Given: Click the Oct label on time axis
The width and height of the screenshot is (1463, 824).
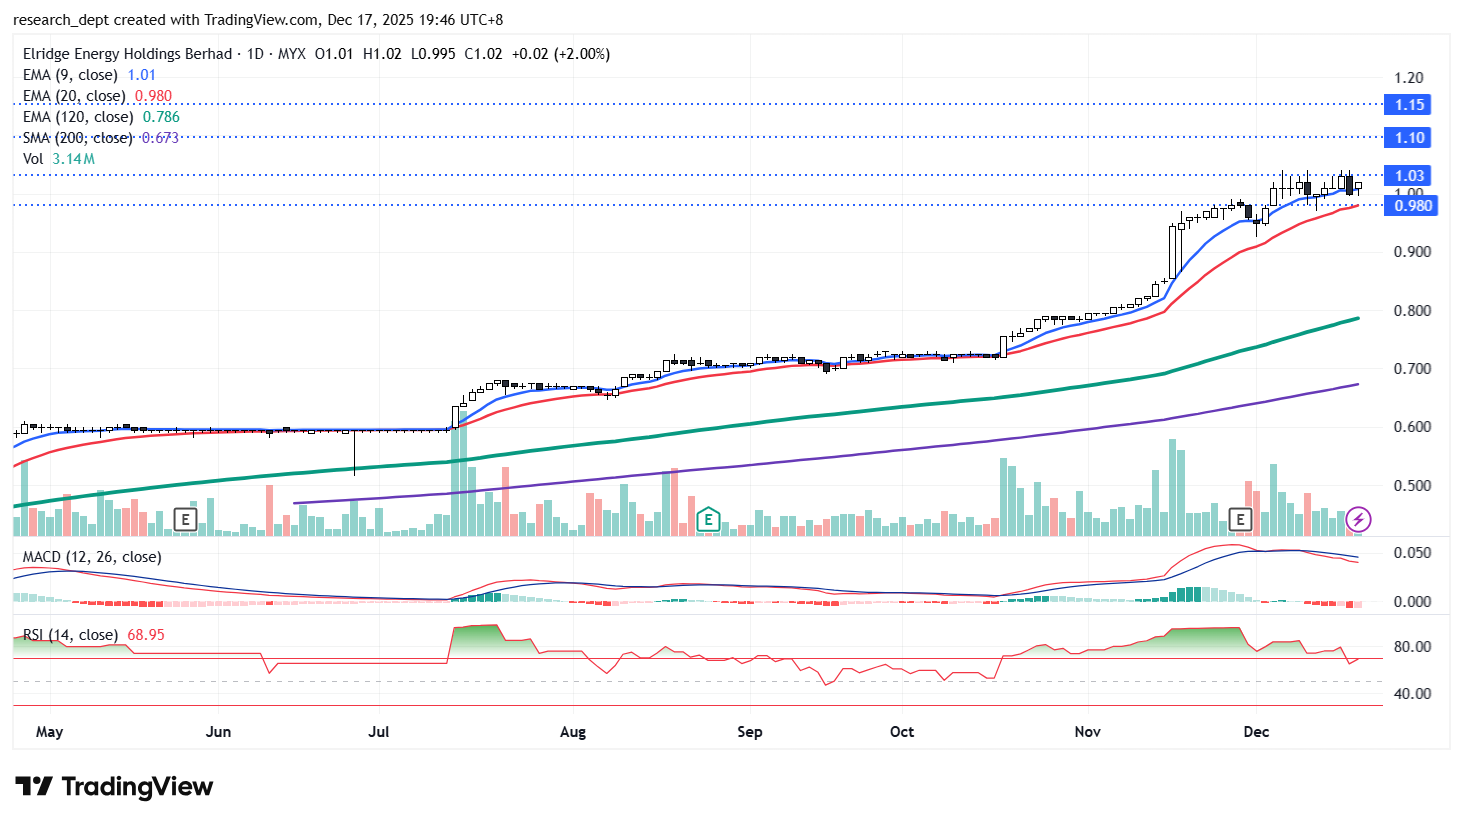Looking at the screenshot, I should [x=901, y=732].
